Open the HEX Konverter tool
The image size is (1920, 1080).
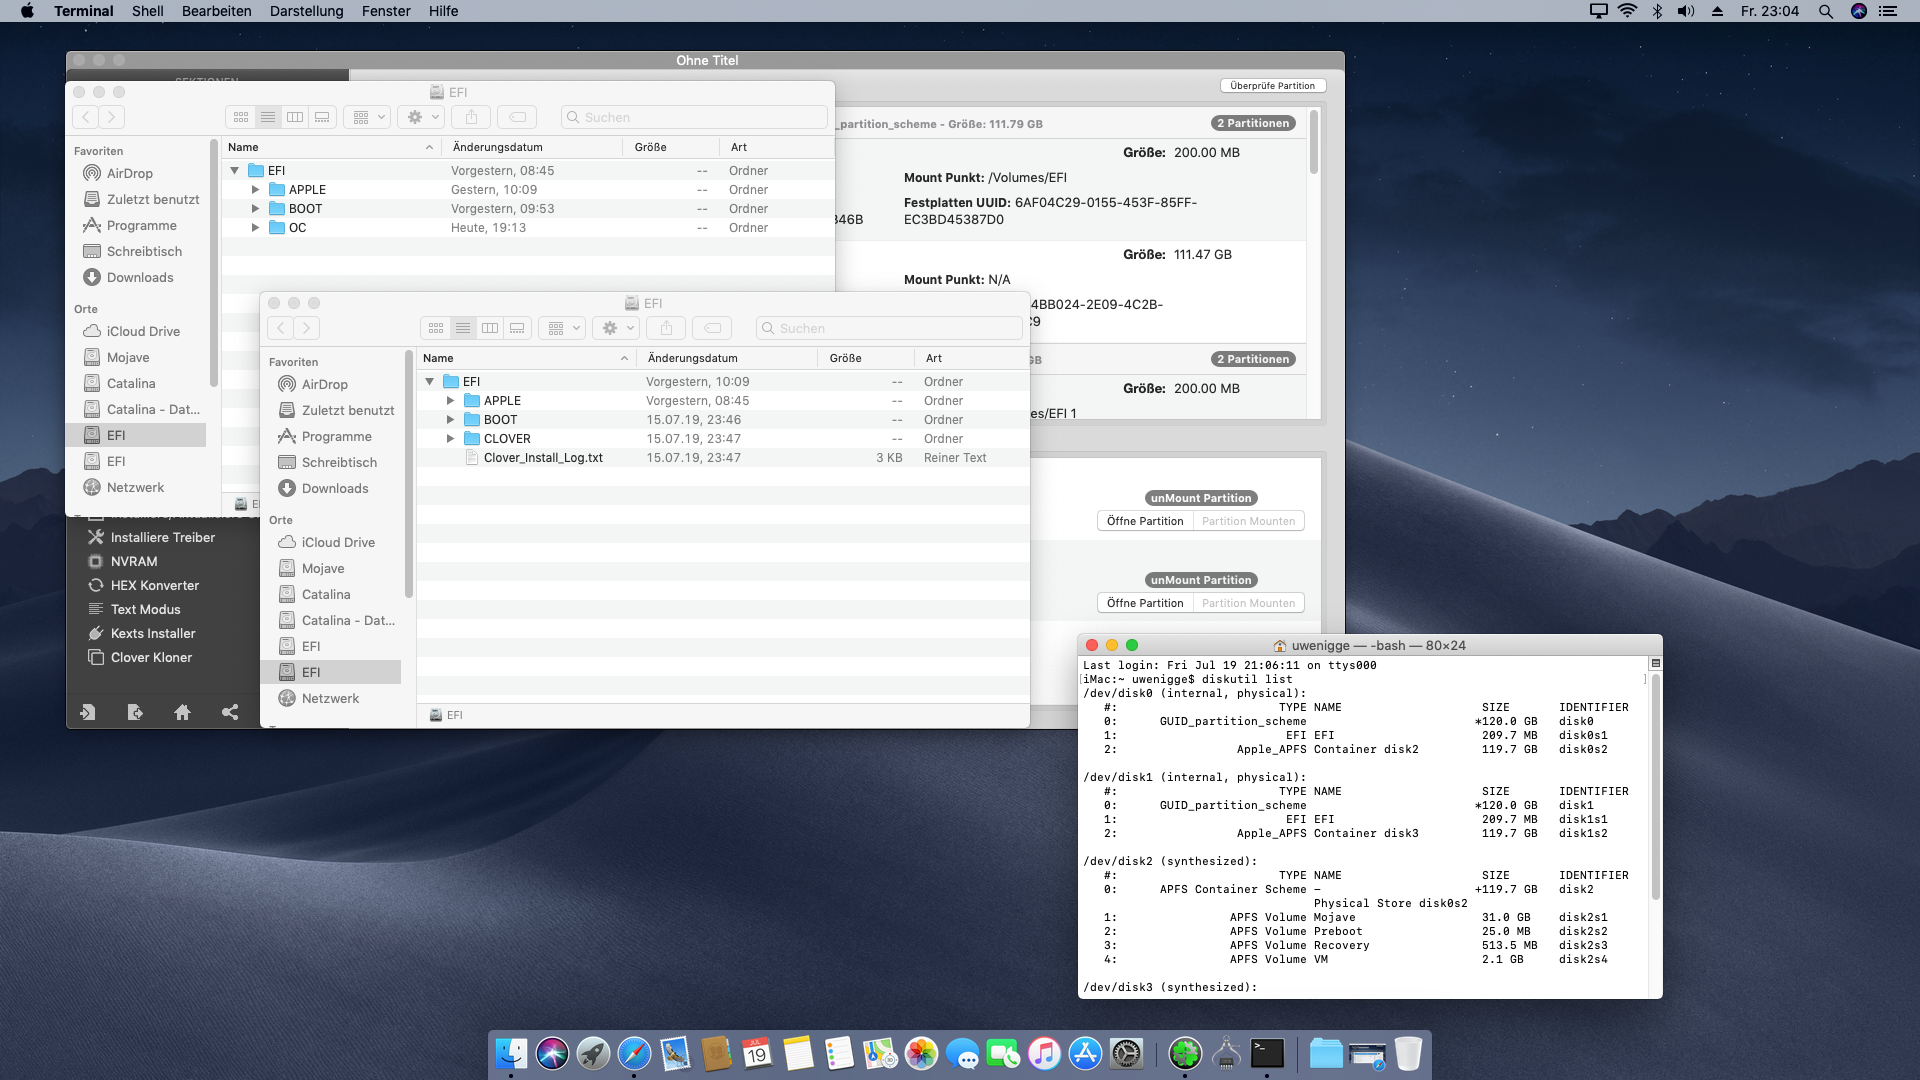[154, 585]
